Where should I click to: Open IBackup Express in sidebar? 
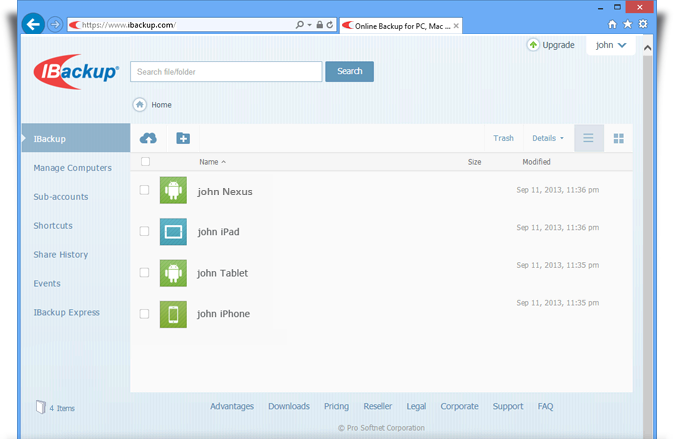pyautogui.click(x=66, y=312)
